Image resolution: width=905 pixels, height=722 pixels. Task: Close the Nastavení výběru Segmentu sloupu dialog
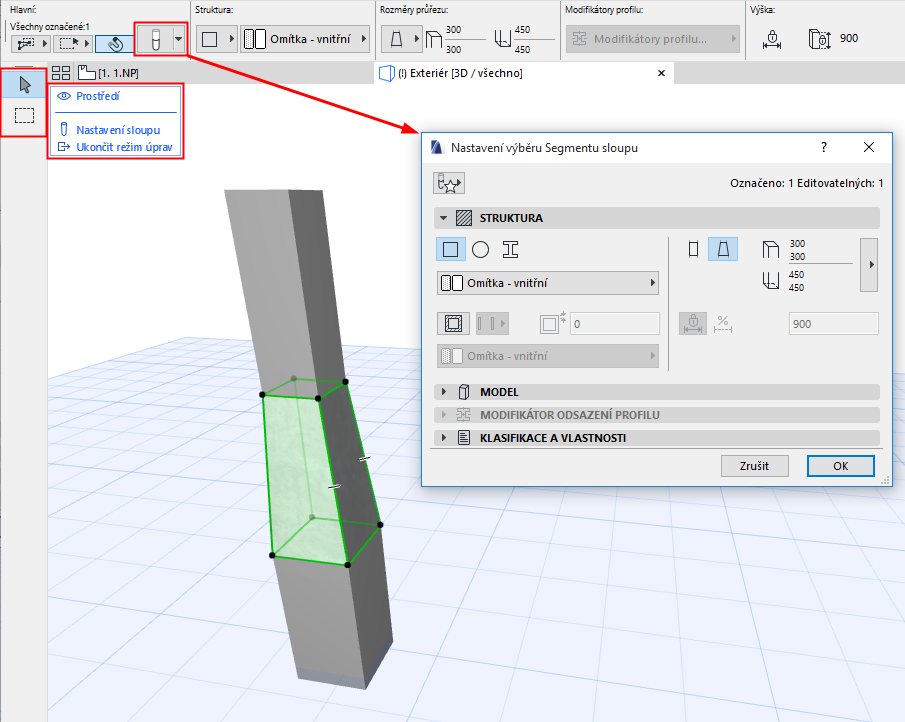869,147
